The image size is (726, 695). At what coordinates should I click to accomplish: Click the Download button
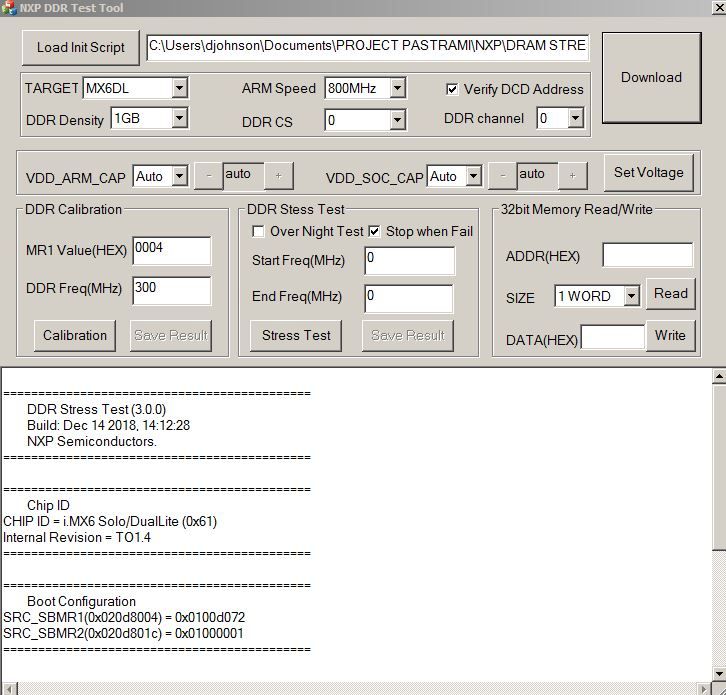coord(651,77)
